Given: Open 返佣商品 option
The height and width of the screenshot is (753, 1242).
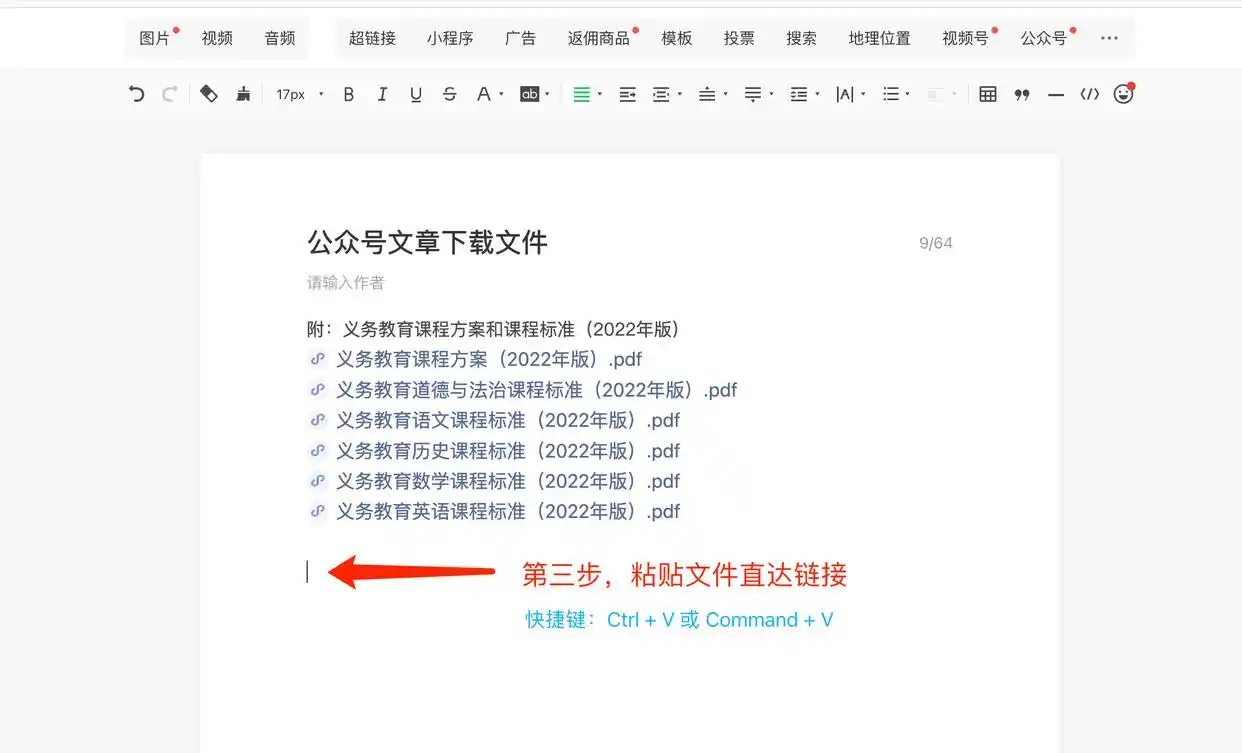Looking at the screenshot, I should (x=599, y=38).
